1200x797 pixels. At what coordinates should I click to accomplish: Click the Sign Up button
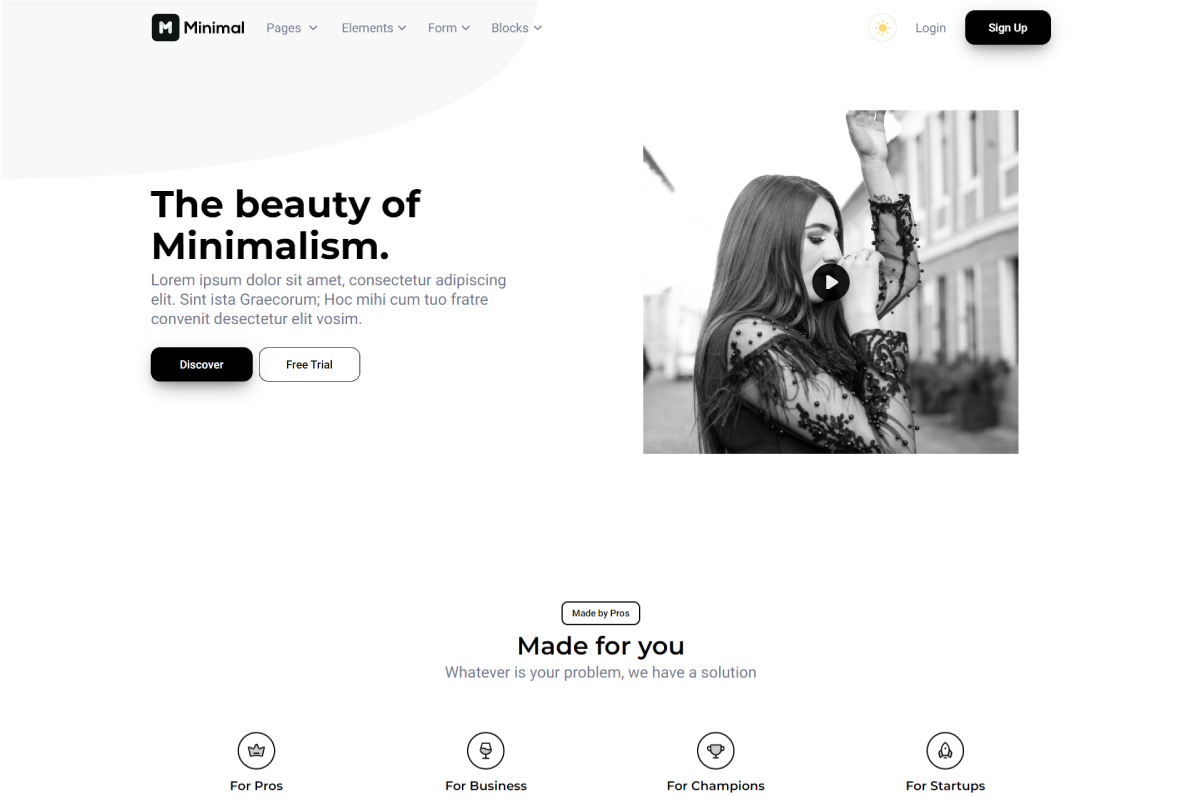pos(1008,28)
